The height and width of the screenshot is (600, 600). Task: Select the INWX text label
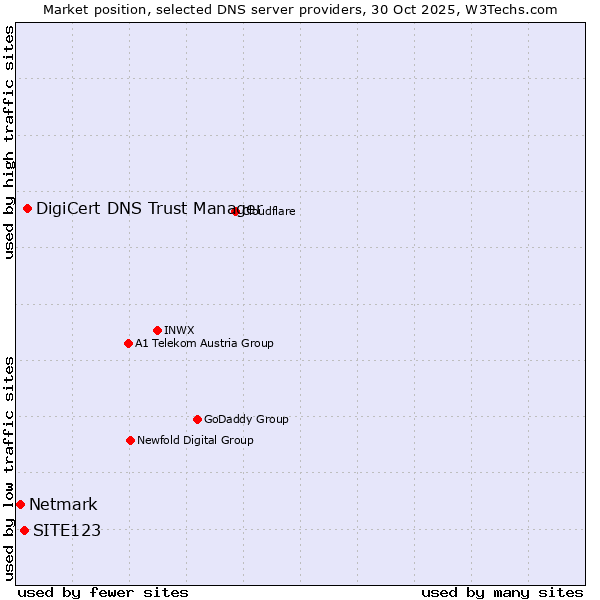179,330
